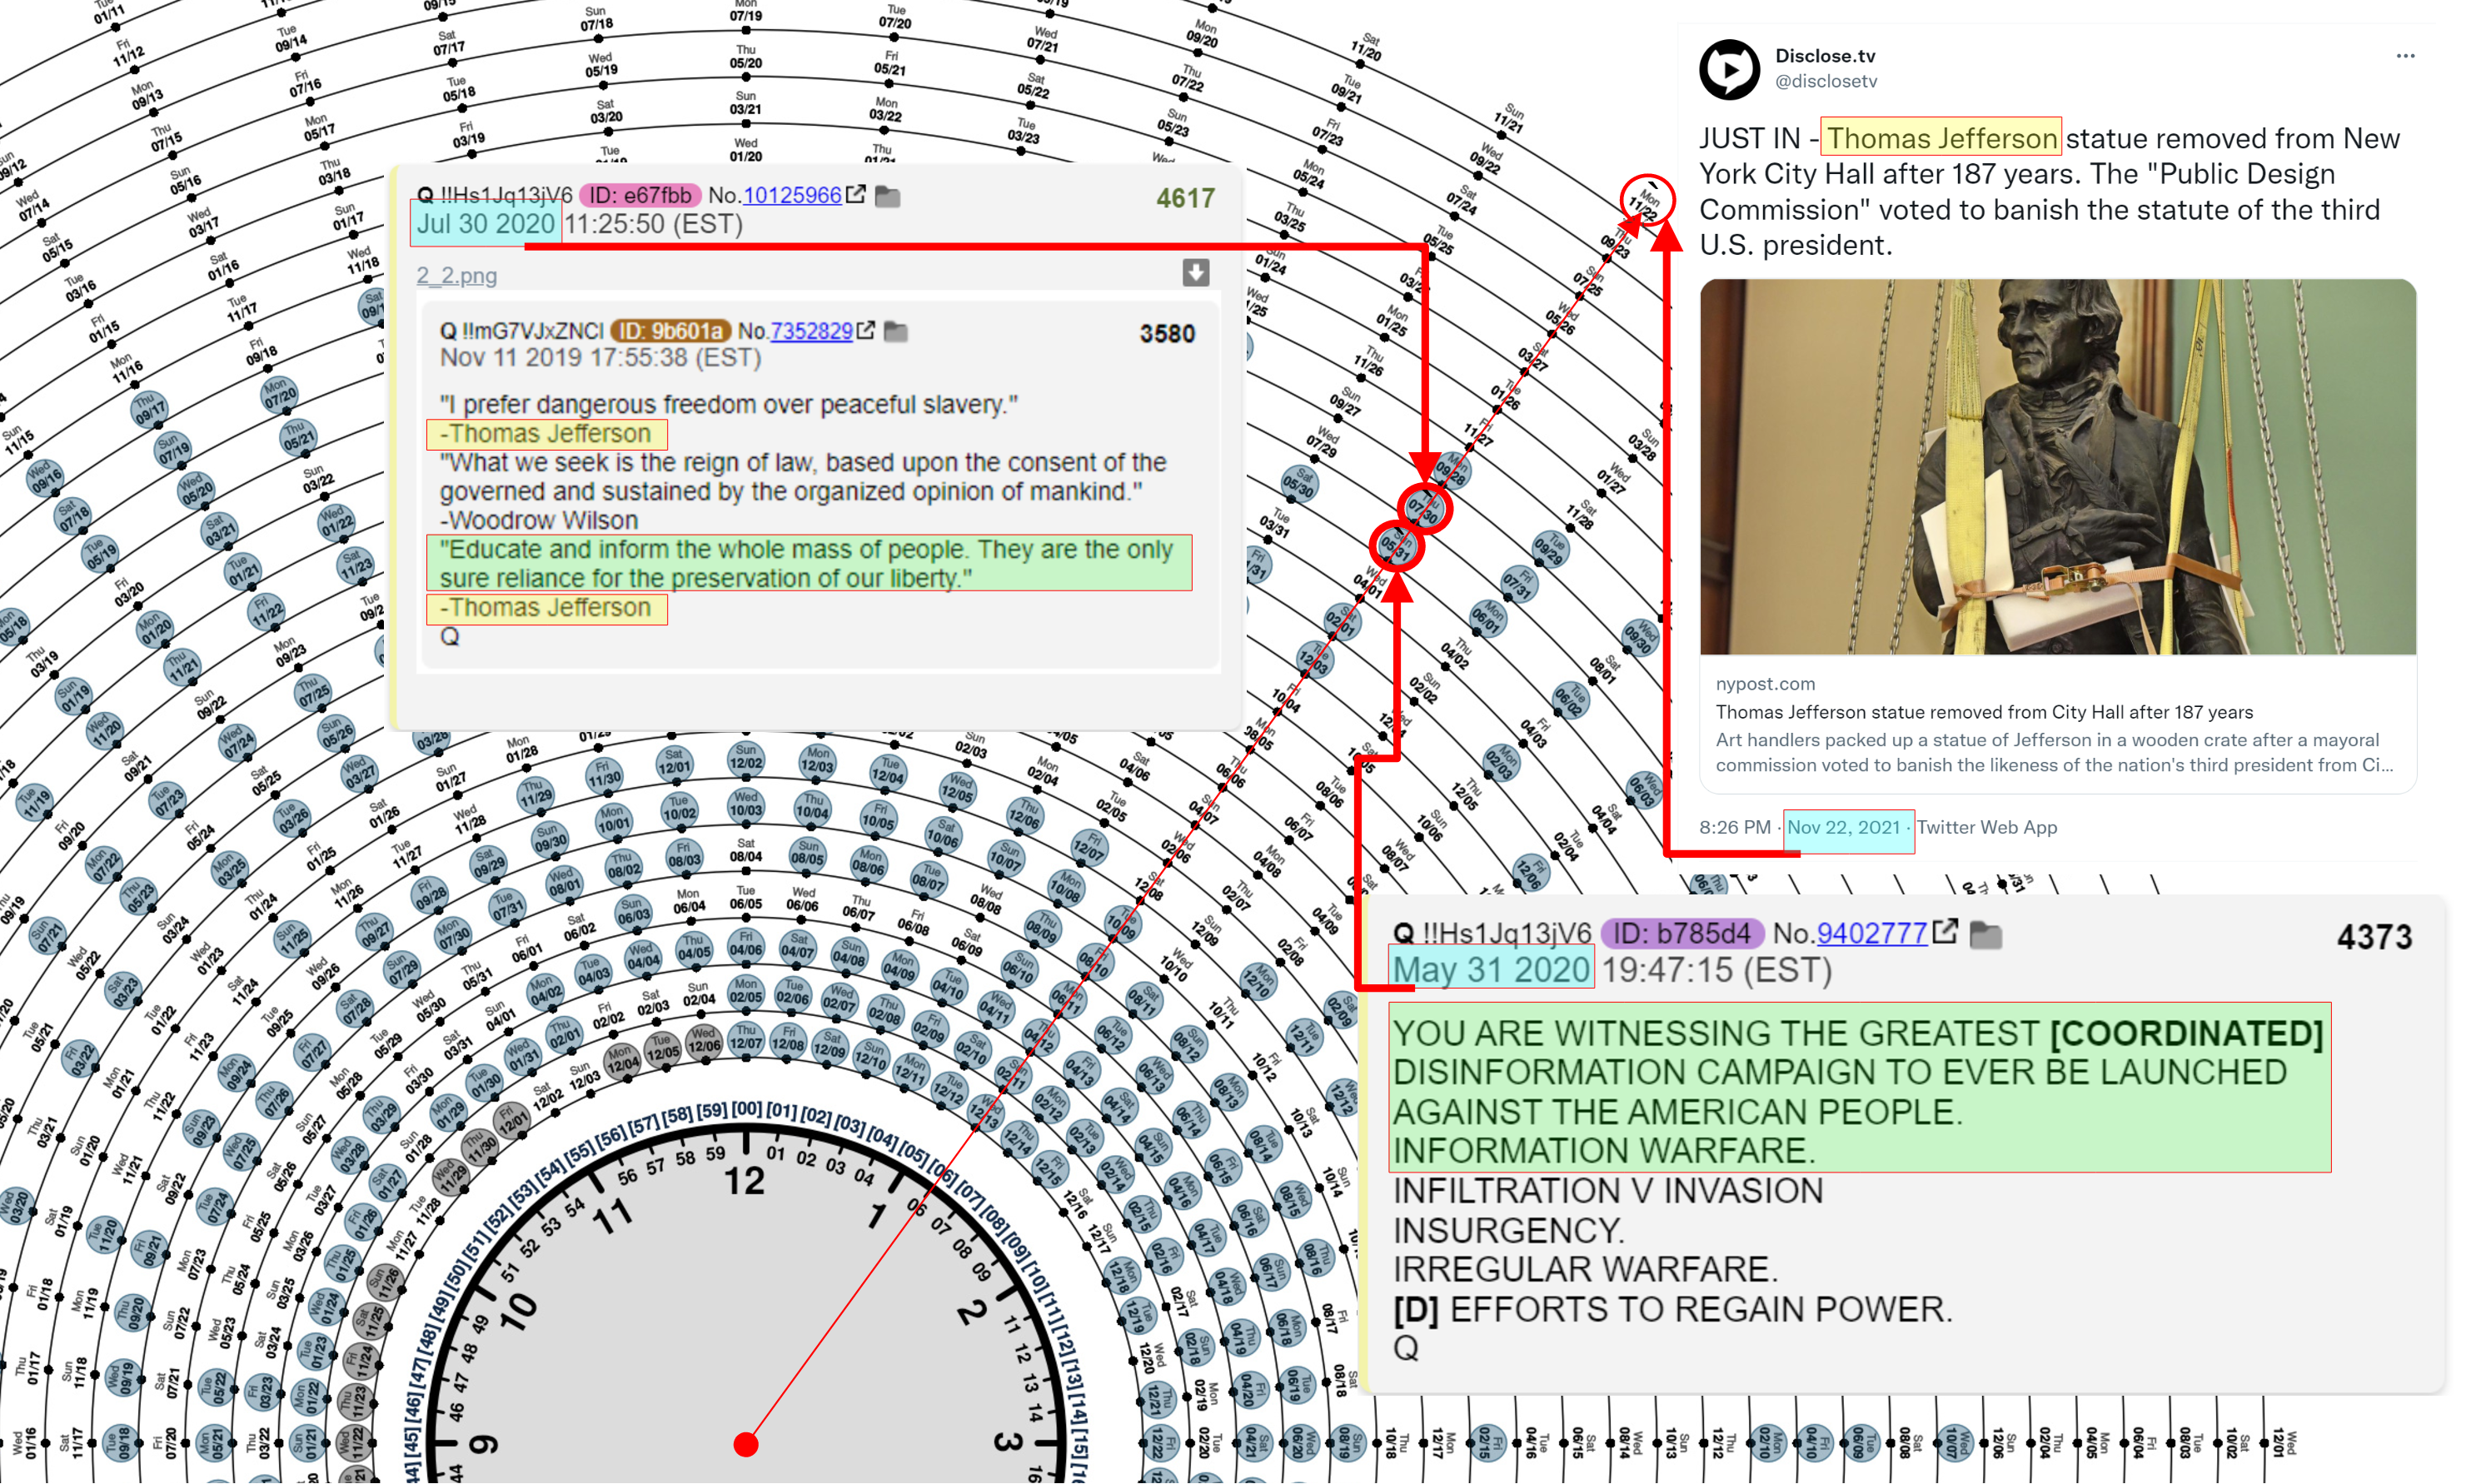Image resolution: width=2481 pixels, height=1484 pixels.
Task: Open the 2_2.png attachment link
Action: (x=457, y=275)
